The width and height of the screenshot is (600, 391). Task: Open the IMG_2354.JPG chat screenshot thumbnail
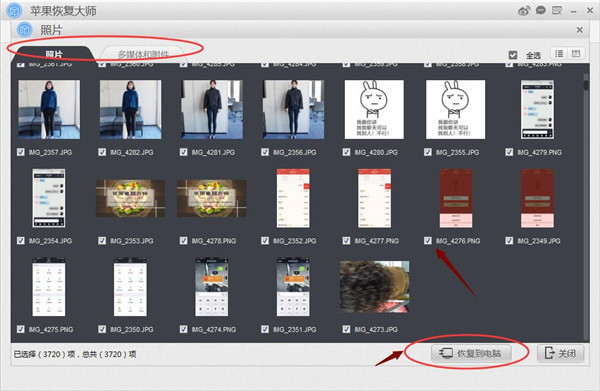[x=49, y=198]
